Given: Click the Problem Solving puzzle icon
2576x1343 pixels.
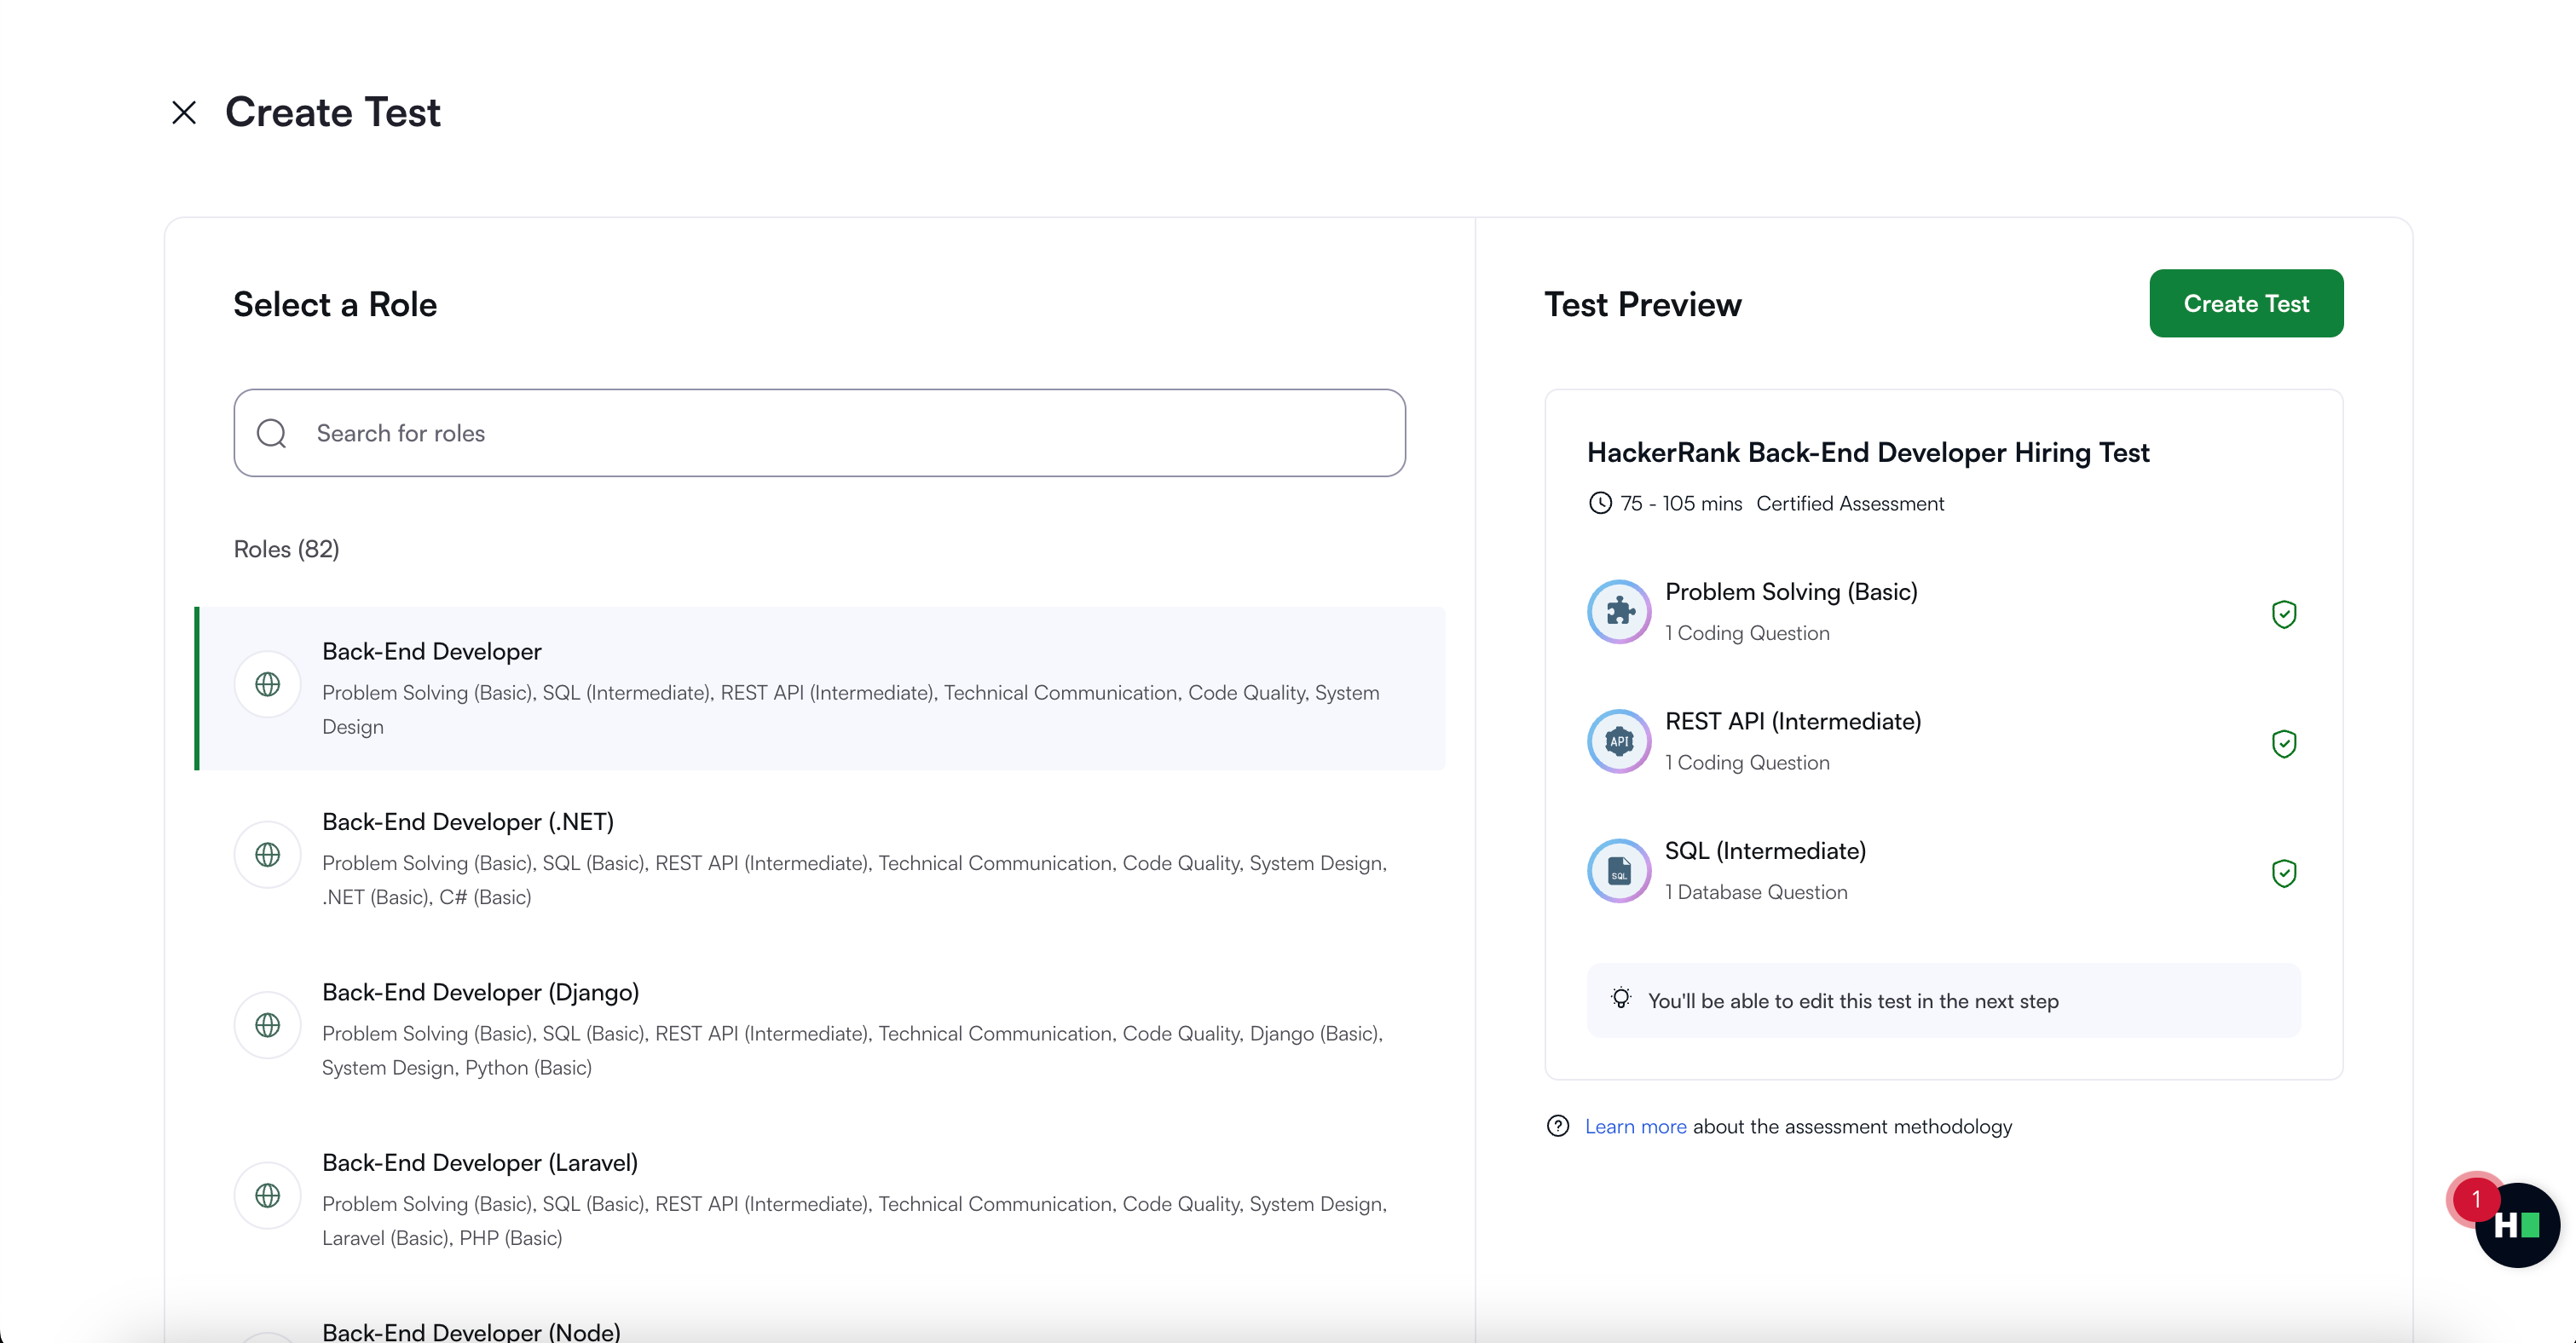Looking at the screenshot, I should tap(1619, 611).
